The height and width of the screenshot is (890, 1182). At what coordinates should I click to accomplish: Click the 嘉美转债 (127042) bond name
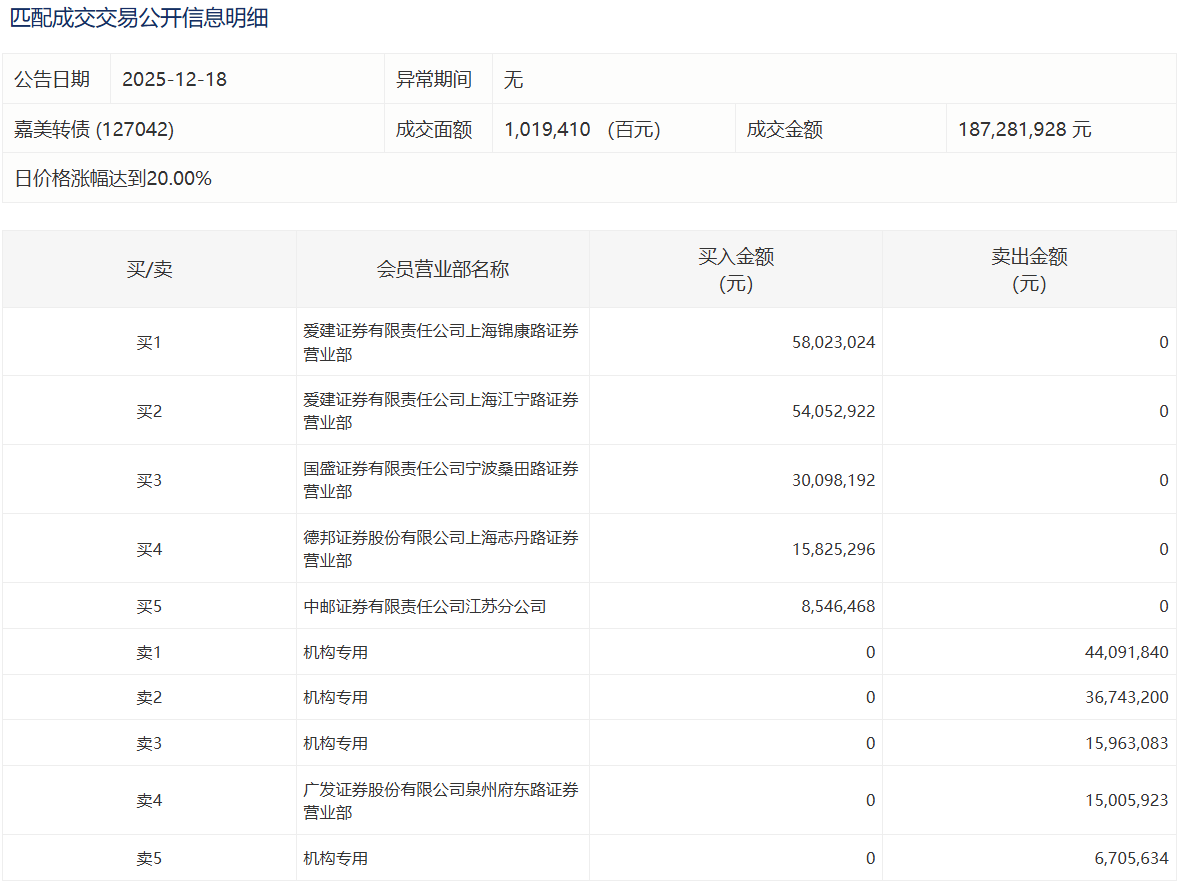(94, 129)
